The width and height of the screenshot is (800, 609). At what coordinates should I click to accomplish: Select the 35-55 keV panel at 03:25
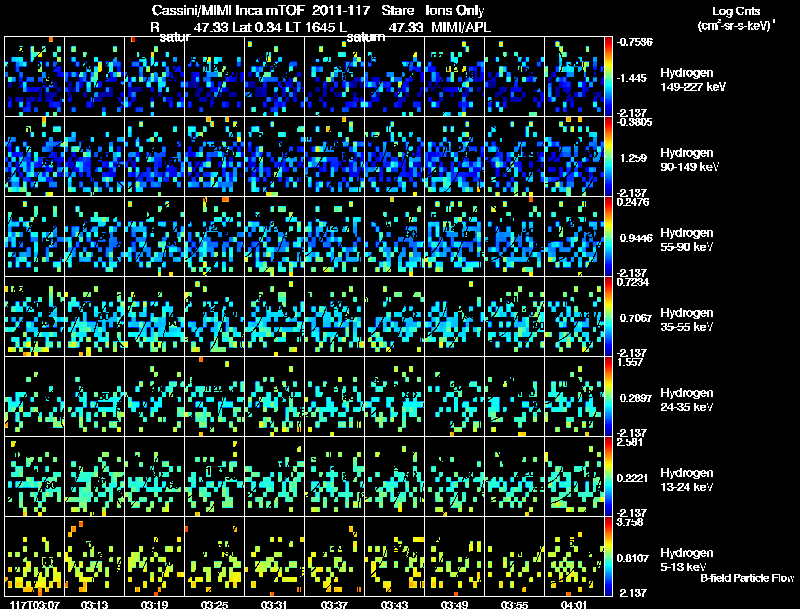click(x=215, y=317)
